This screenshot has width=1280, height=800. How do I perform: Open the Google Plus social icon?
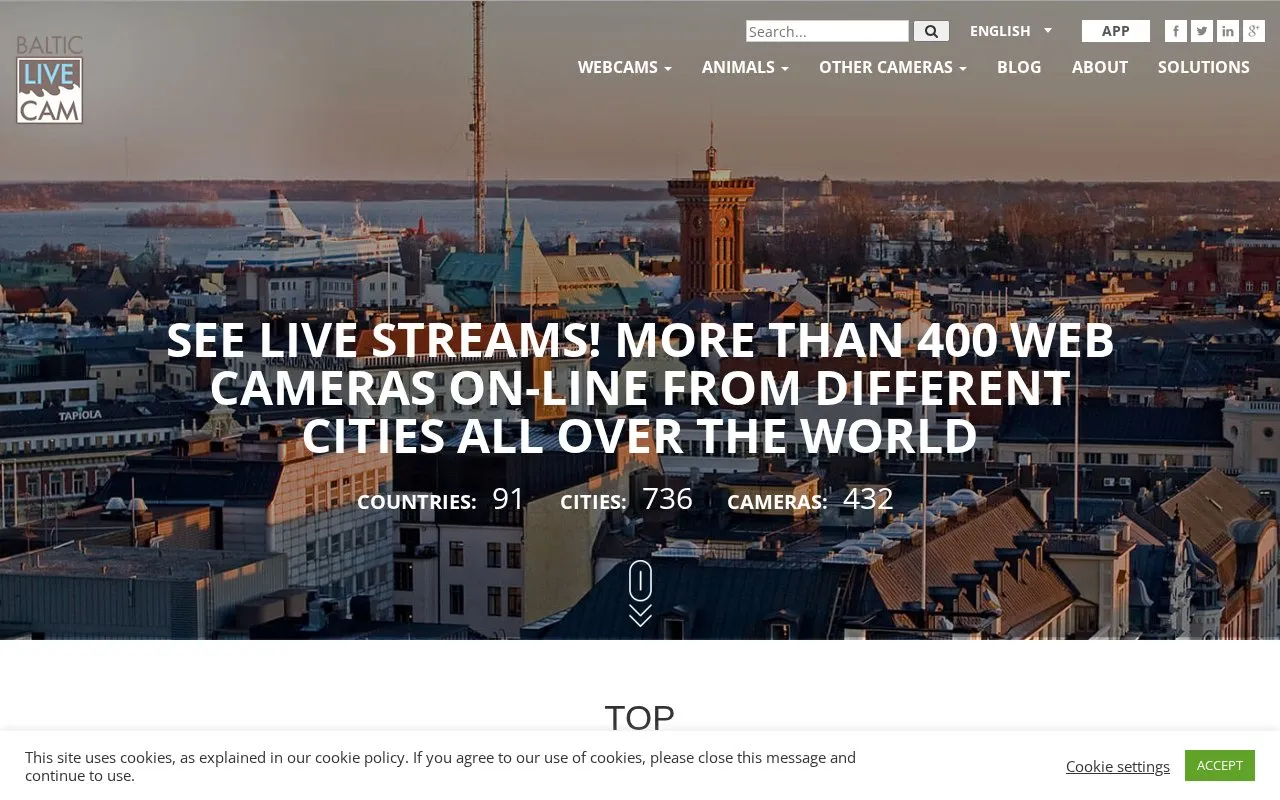point(1254,31)
